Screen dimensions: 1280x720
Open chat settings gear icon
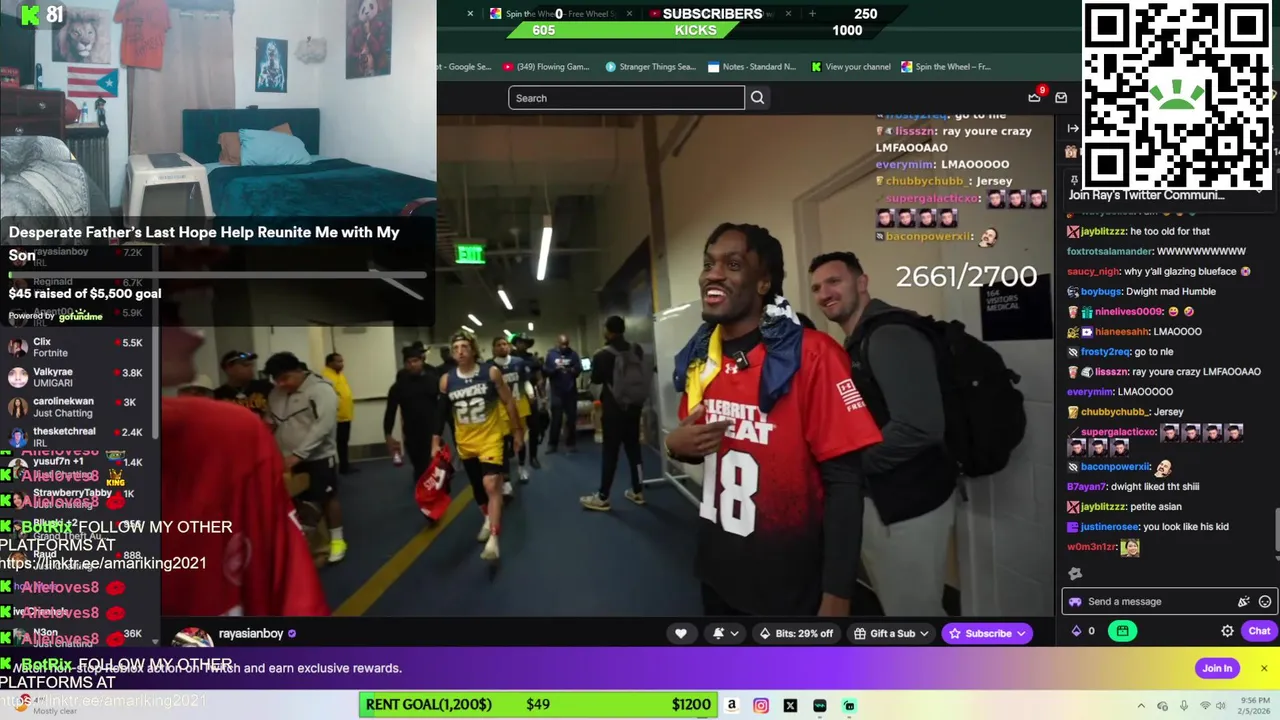point(1227,631)
